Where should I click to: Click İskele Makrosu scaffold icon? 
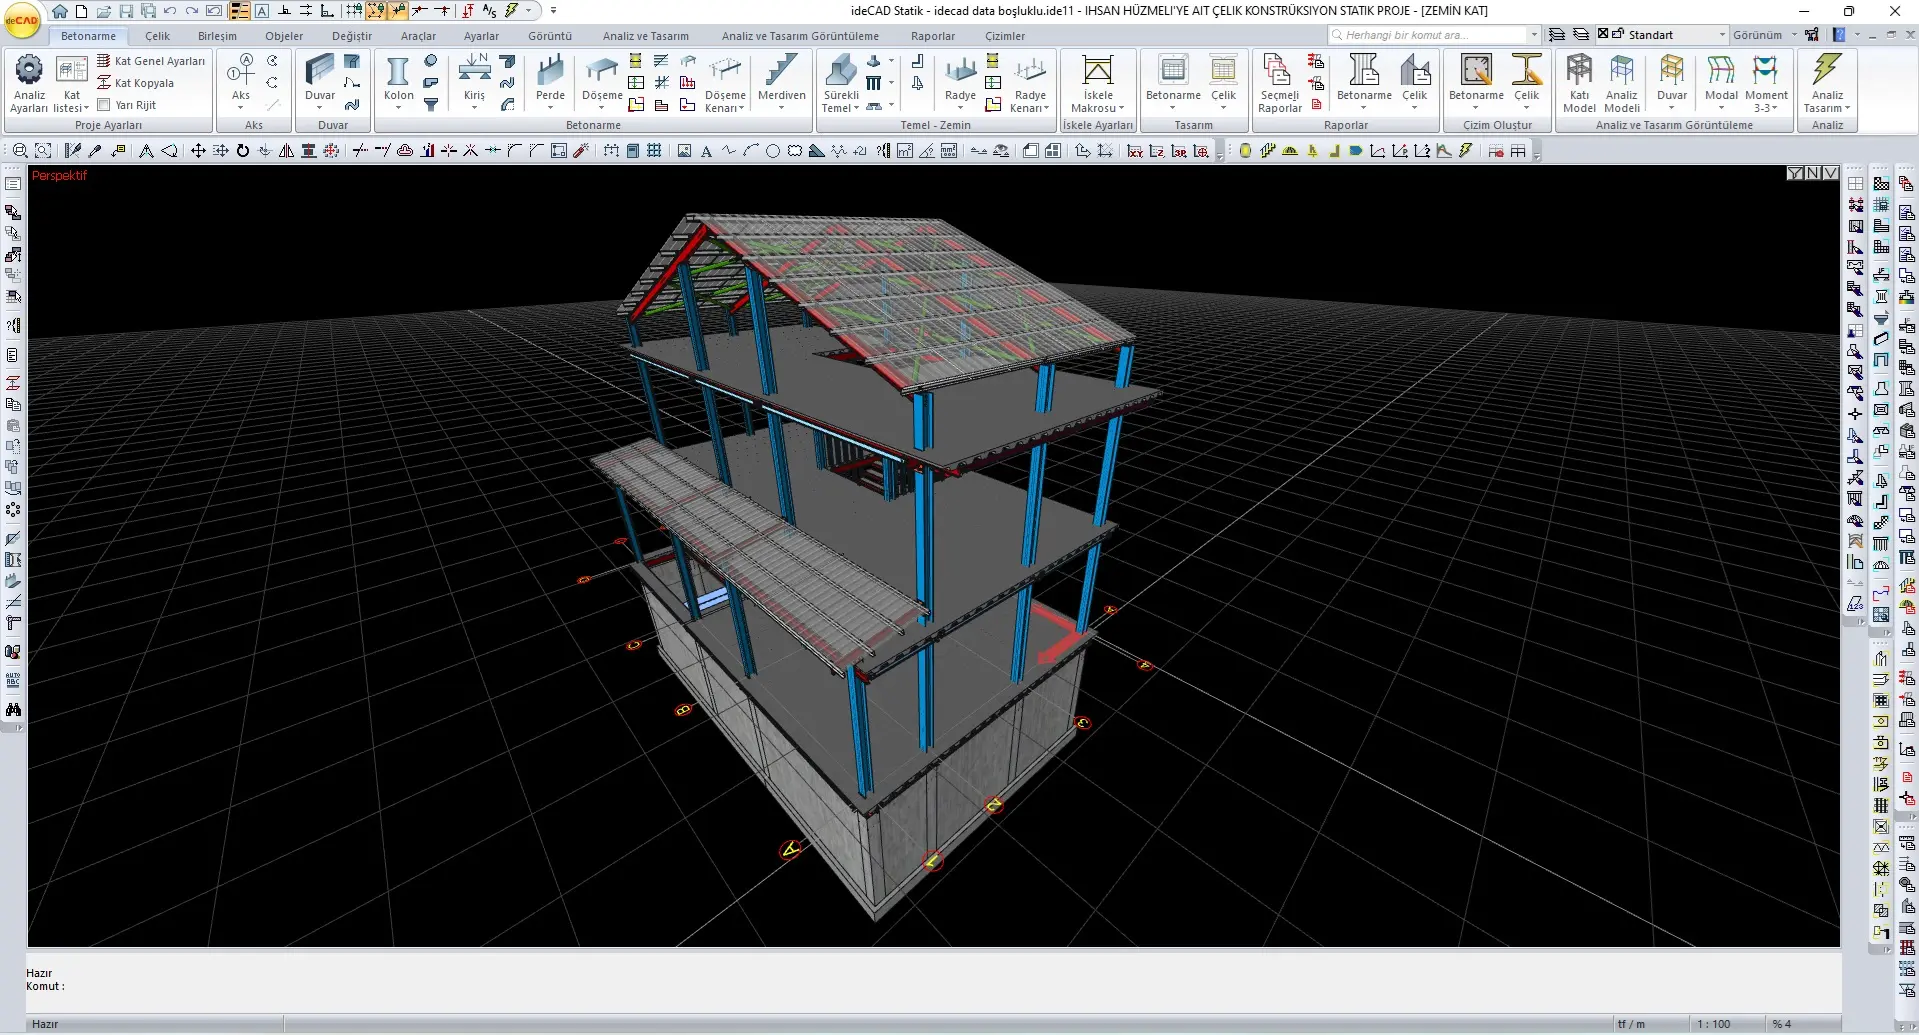click(x=1097, y=78)
